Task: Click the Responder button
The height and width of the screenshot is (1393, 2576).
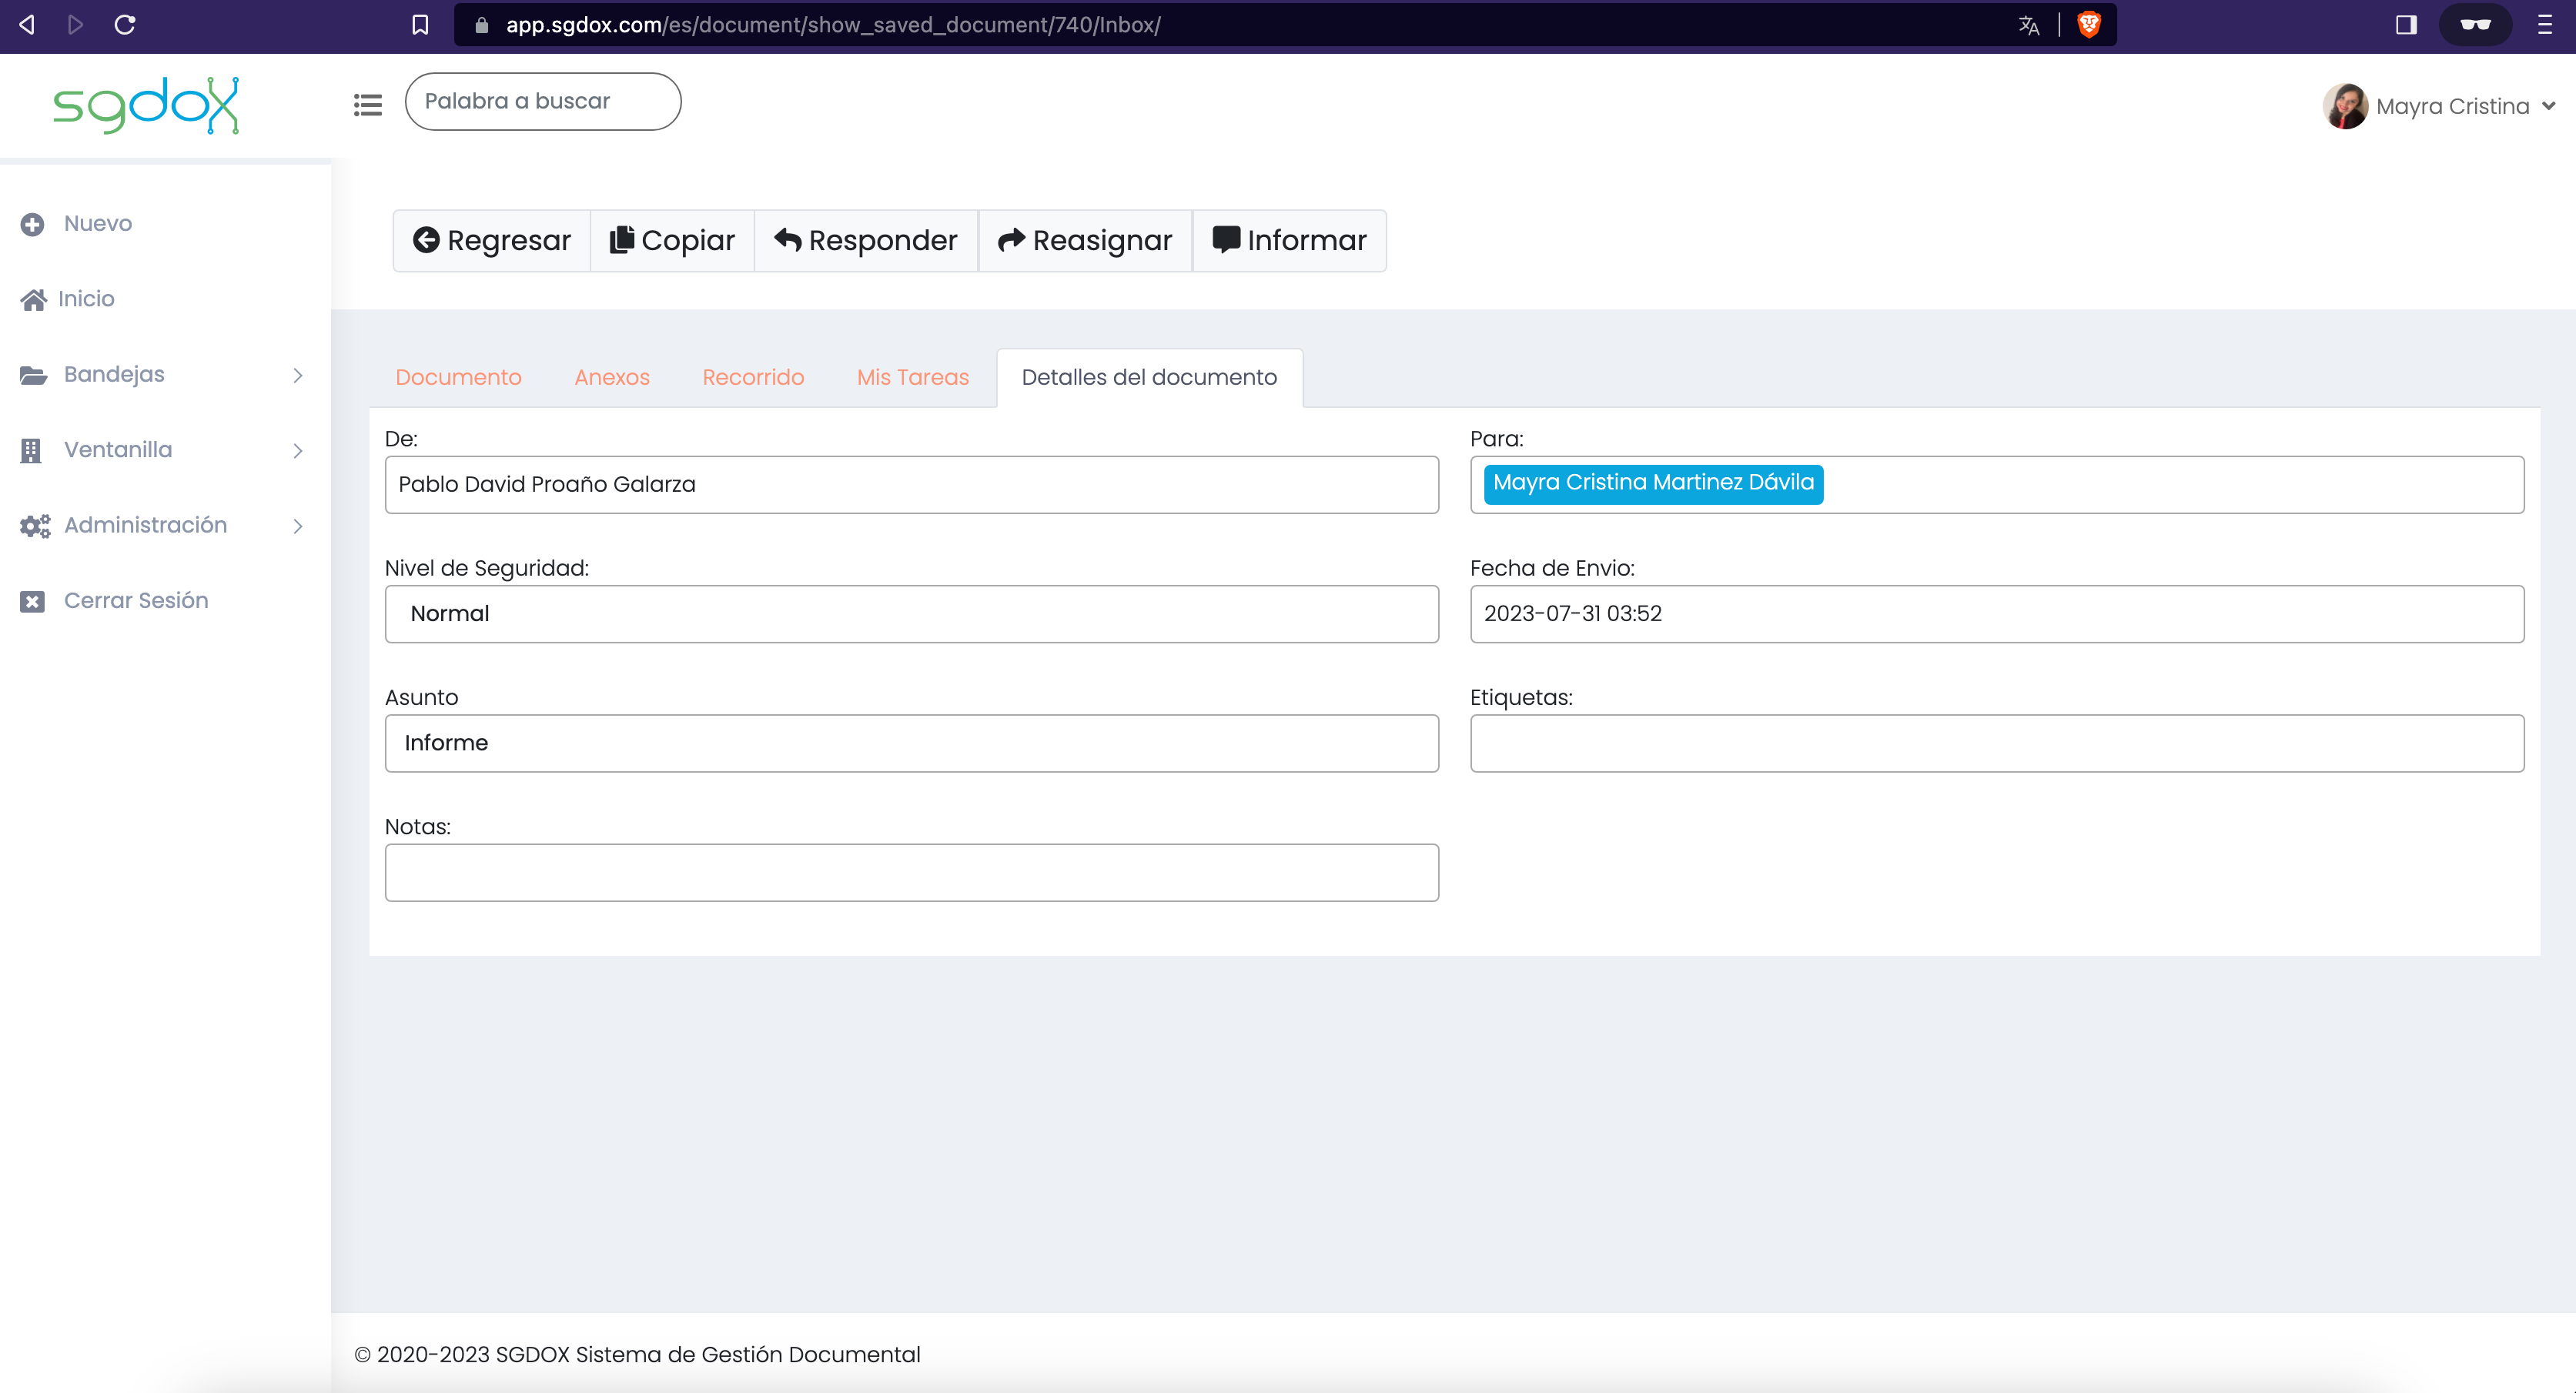Action: (x=866, y=240)
